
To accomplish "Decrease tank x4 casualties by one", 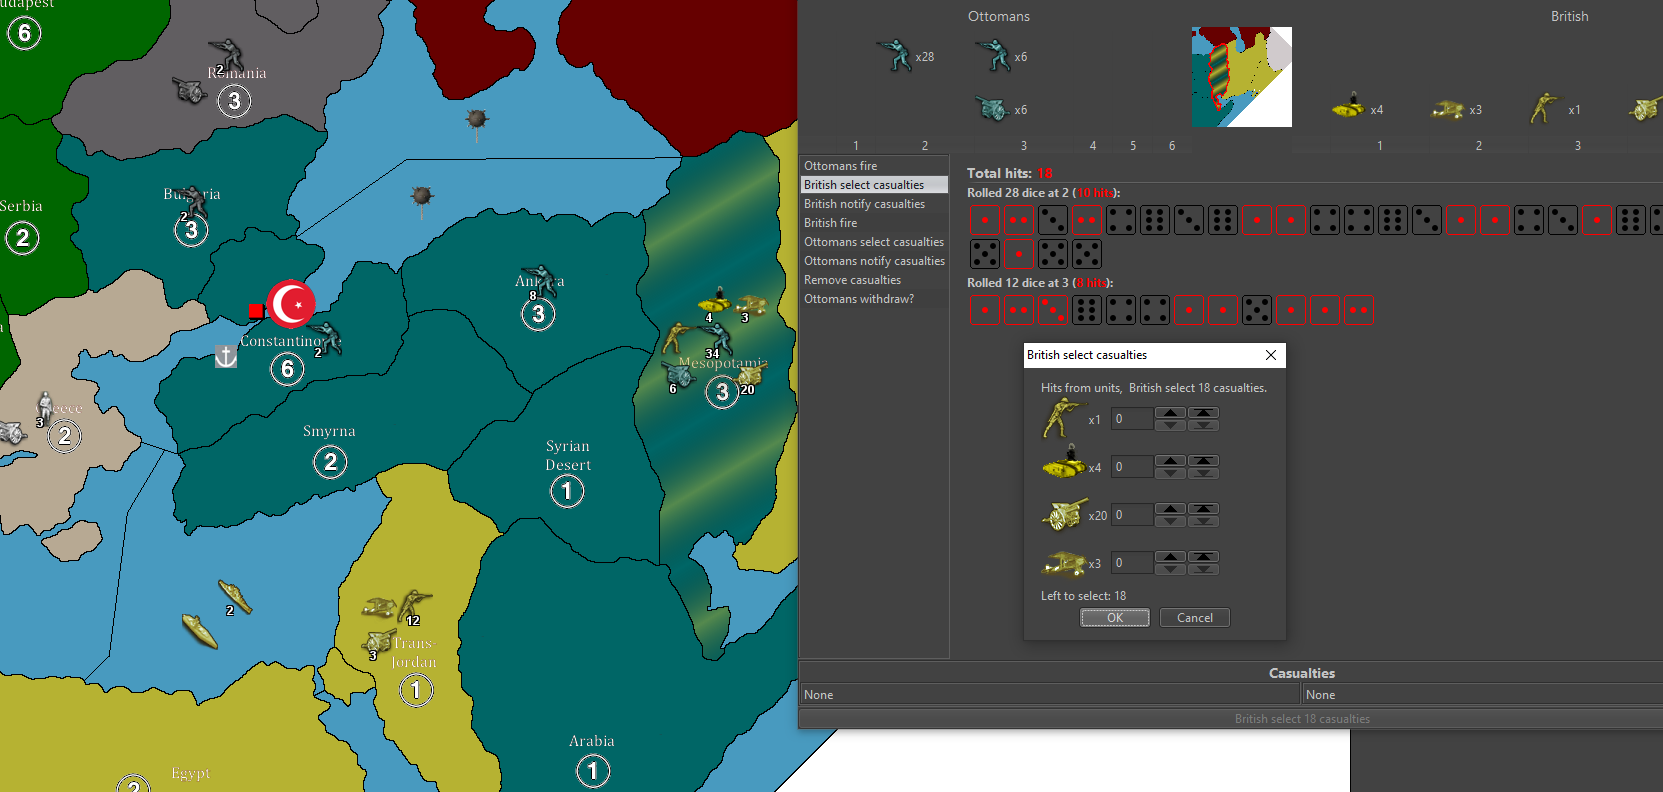I will [1170, 473].
